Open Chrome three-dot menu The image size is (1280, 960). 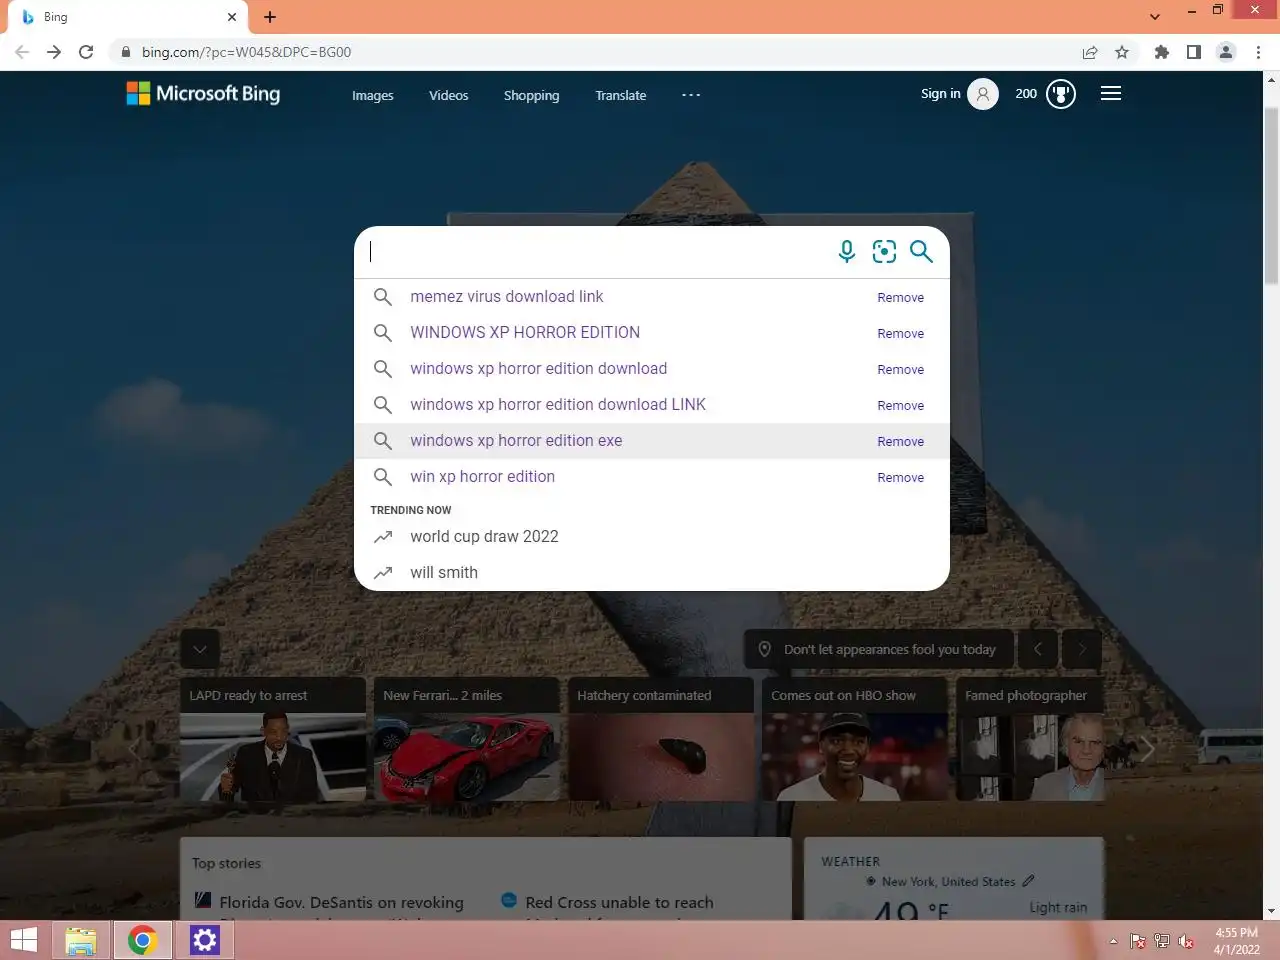pos(1258,52)
